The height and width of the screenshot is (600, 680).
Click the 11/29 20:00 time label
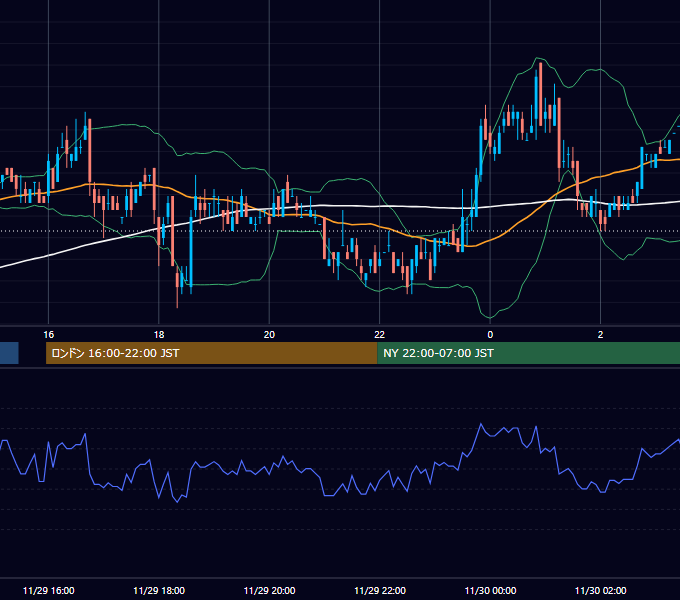tap(269, 590)
